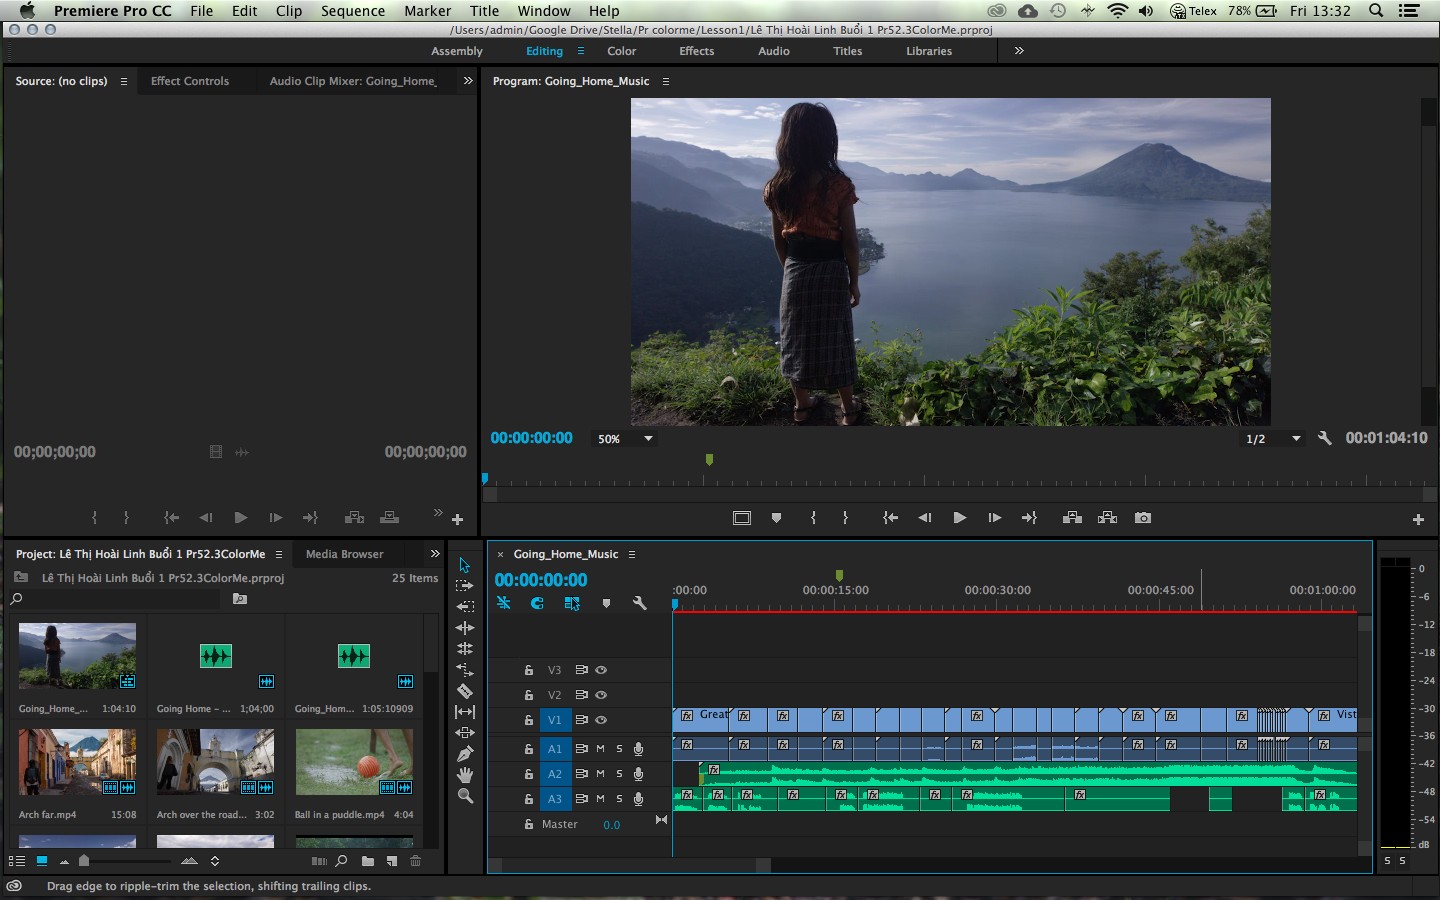Click Spotlight search in menu bar

tap(1376, 11)
